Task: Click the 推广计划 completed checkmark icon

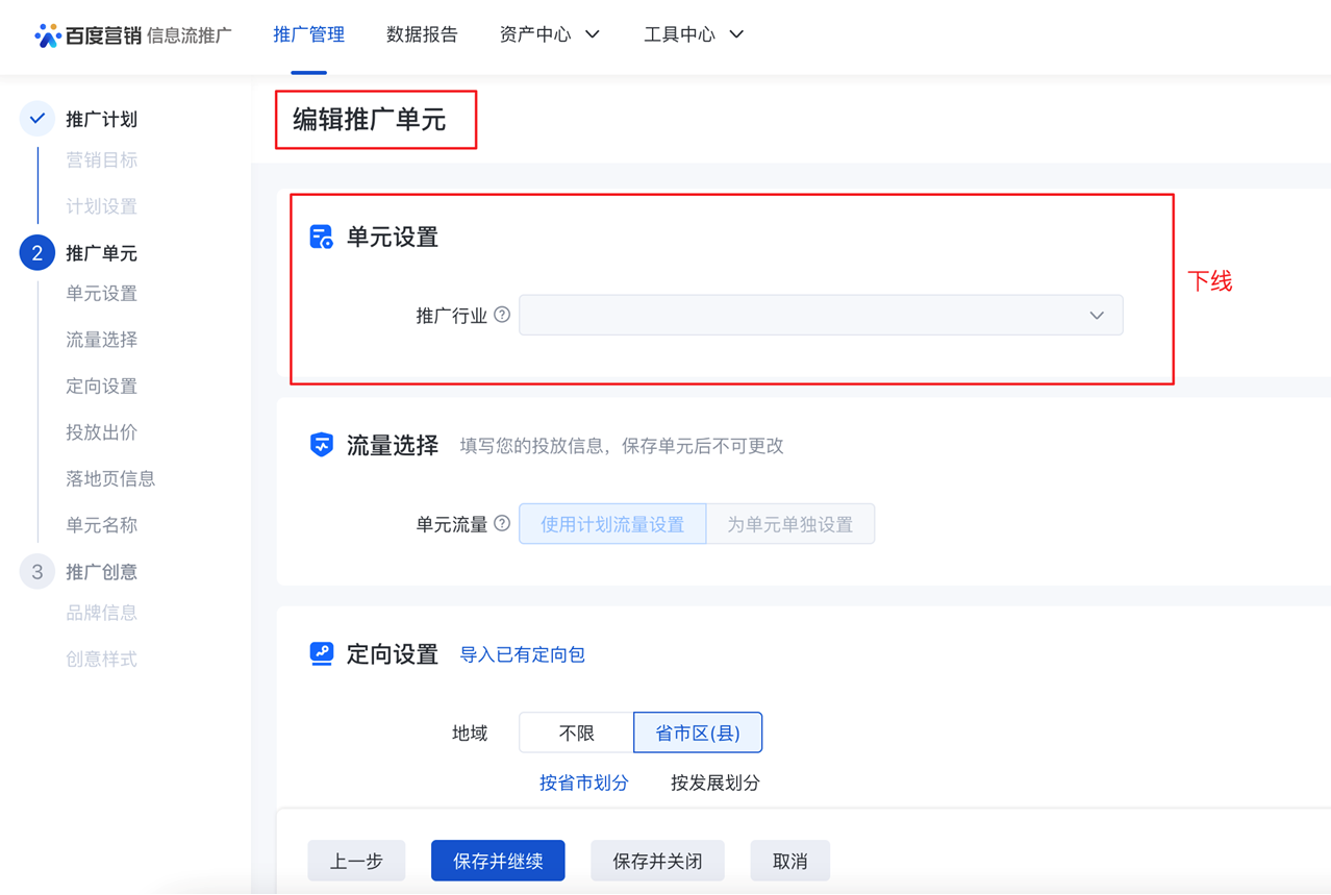Action: (x=37, y=119)
